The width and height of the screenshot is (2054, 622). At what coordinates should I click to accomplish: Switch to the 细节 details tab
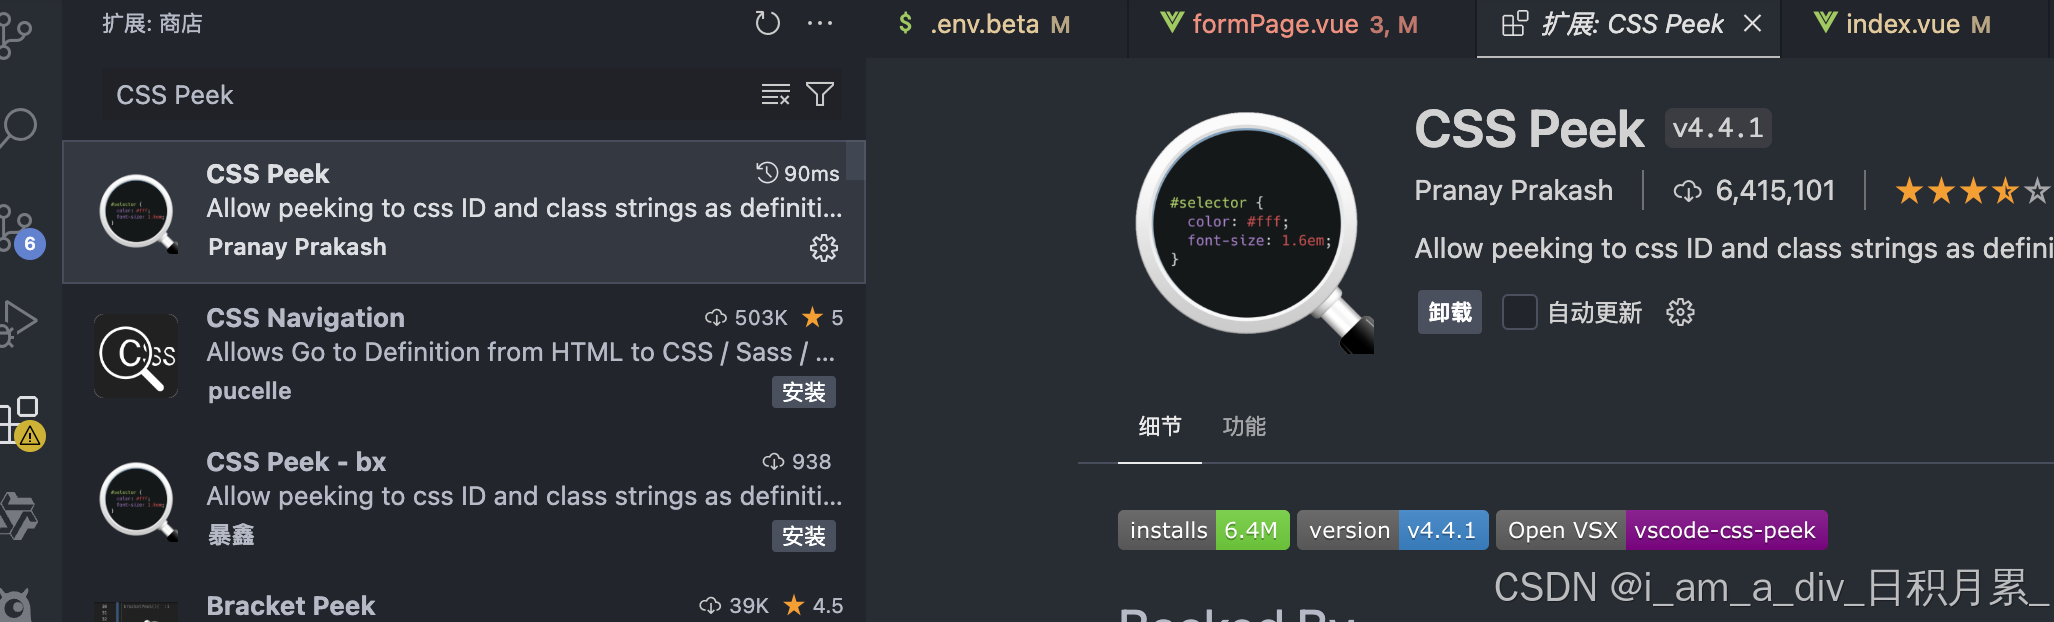(1160, 427)
